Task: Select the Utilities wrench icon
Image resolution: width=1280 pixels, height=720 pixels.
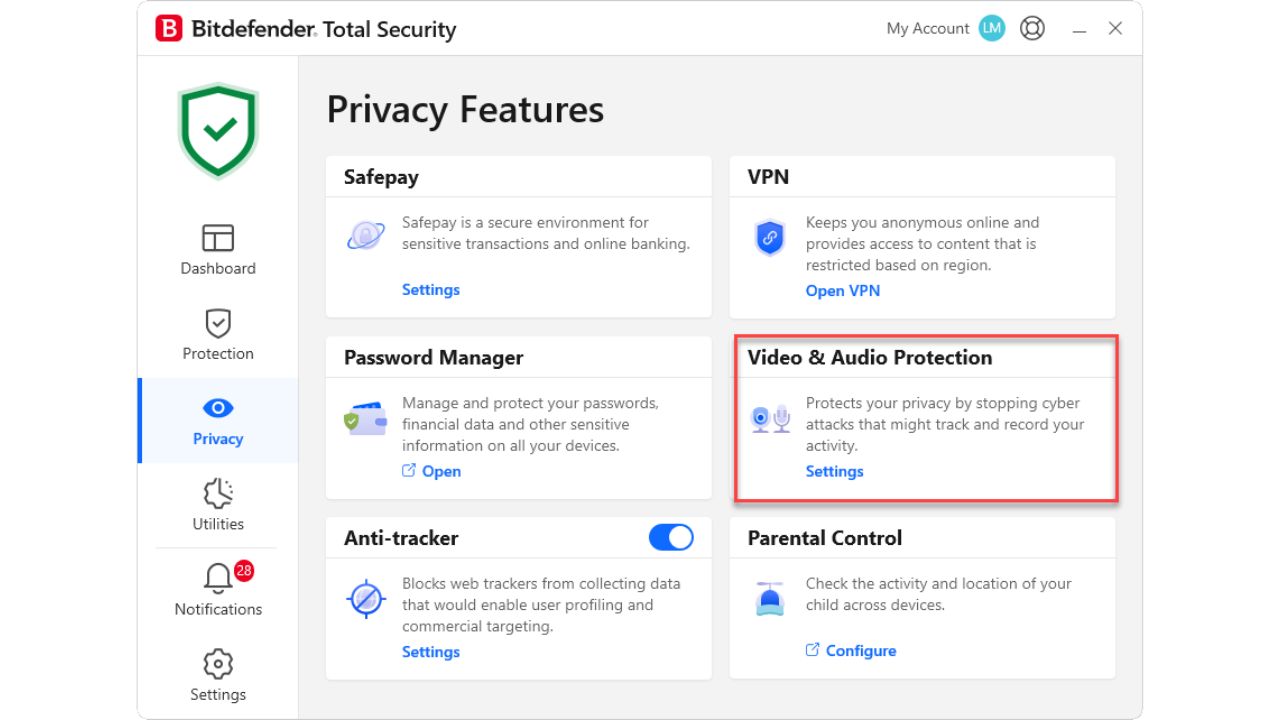Action: [217, 493]
